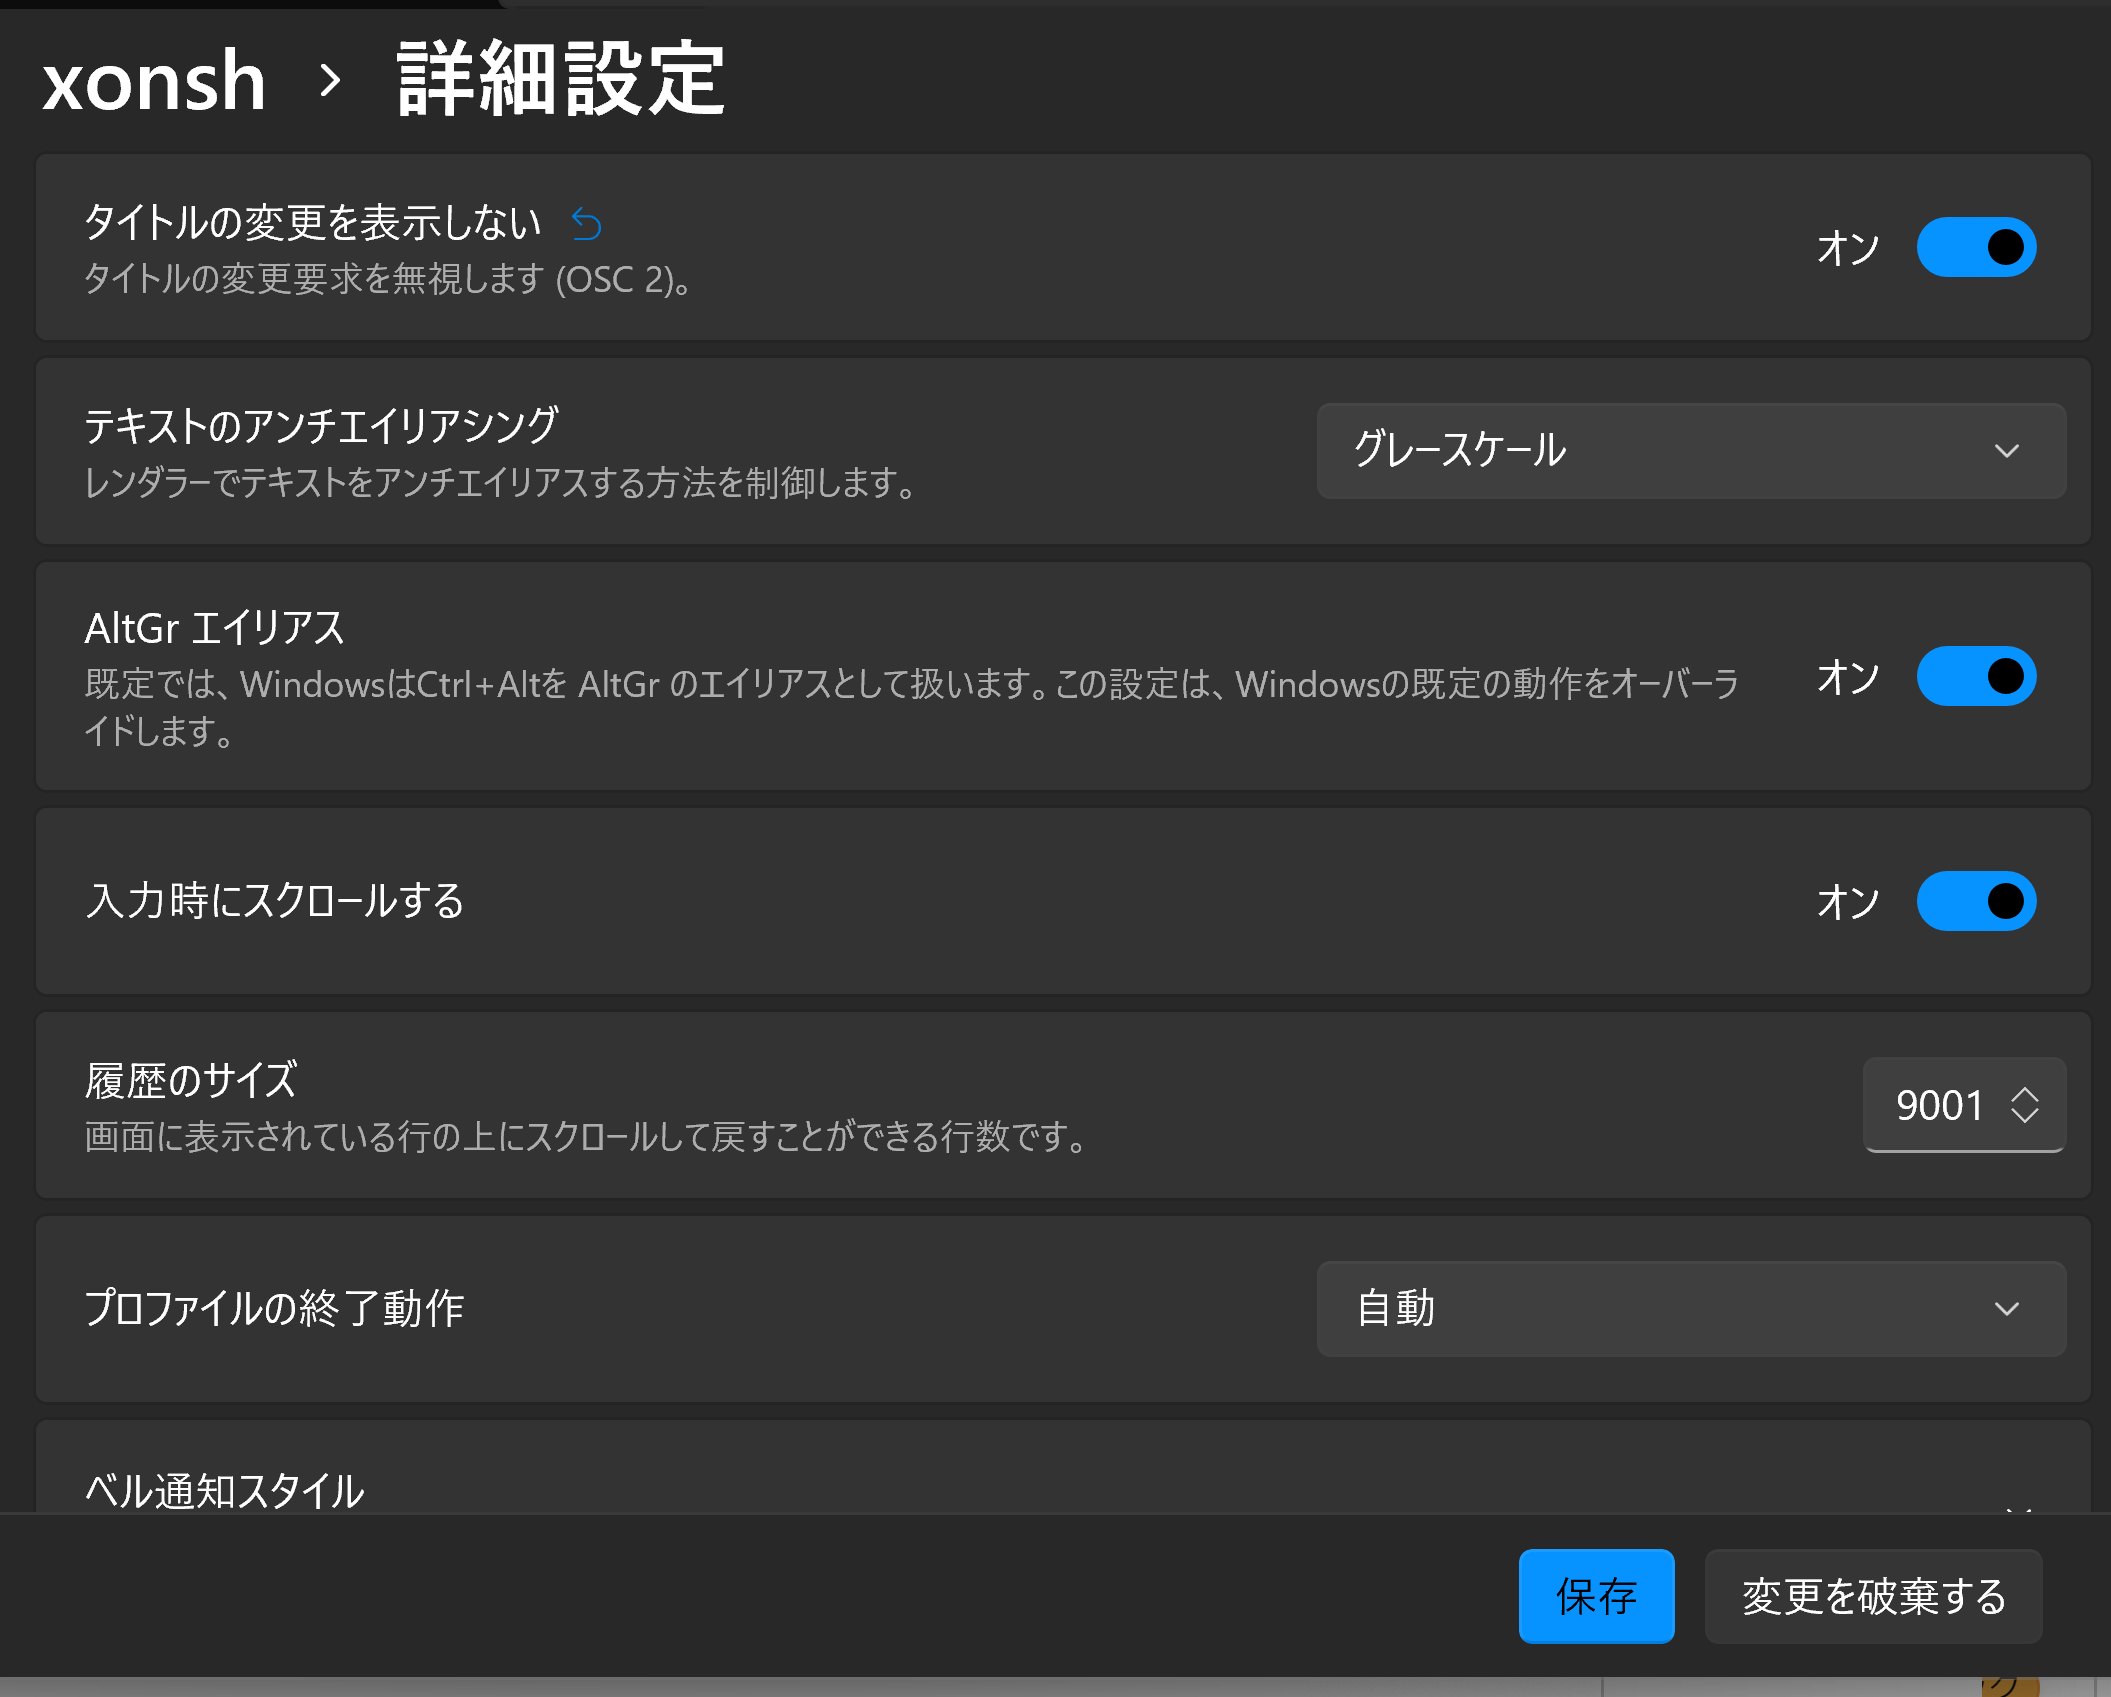Disable the suppress title changes toggle
Screen dimensions: 2111x1697
point(1975,247)
